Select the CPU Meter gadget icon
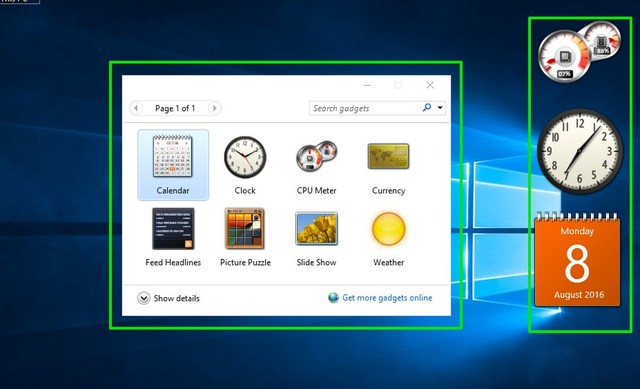The height and width of the screenshot is (389, 640). (x=317, y=157)
